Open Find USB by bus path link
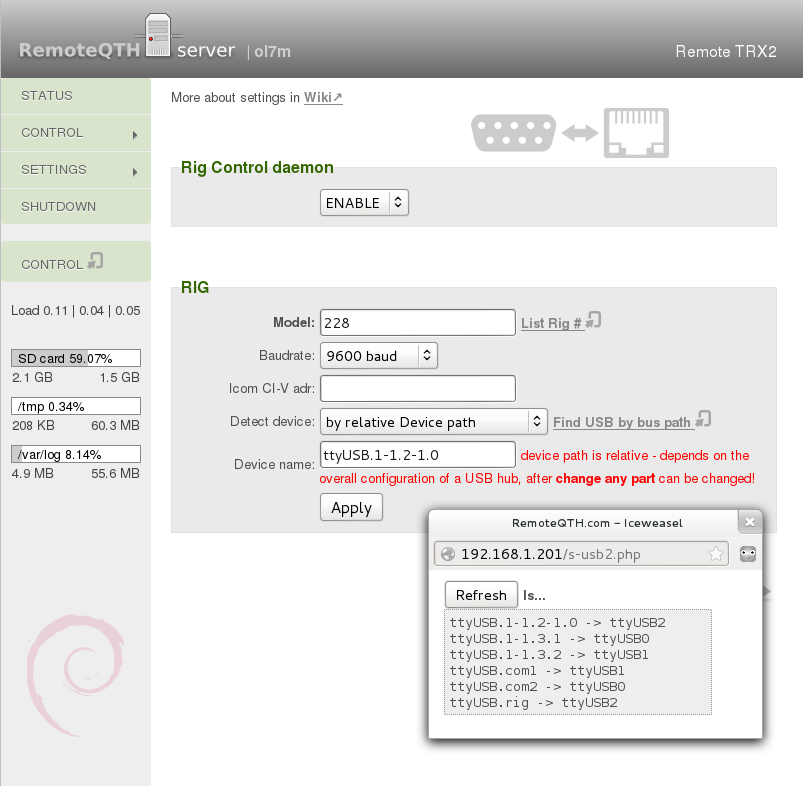Screen dimensions: 803x786 [622, 422]
